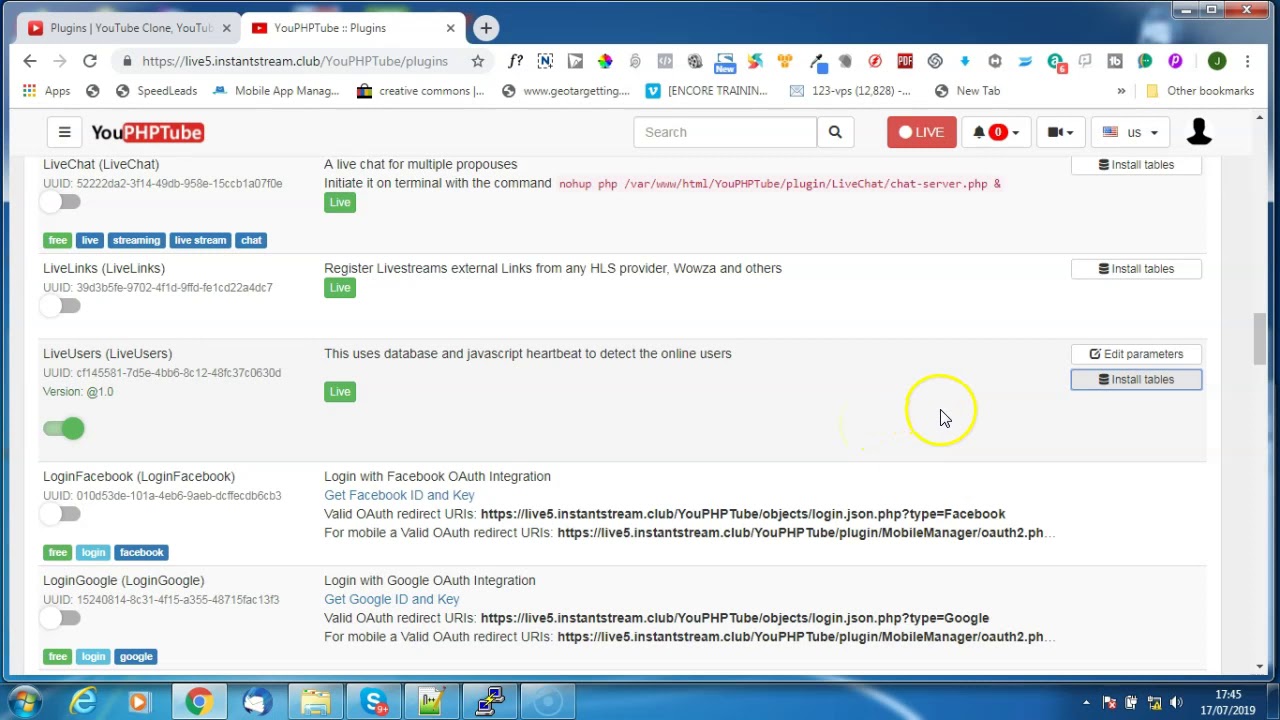
Task: Open the creative commons bookmark
Action: (420, 91)
